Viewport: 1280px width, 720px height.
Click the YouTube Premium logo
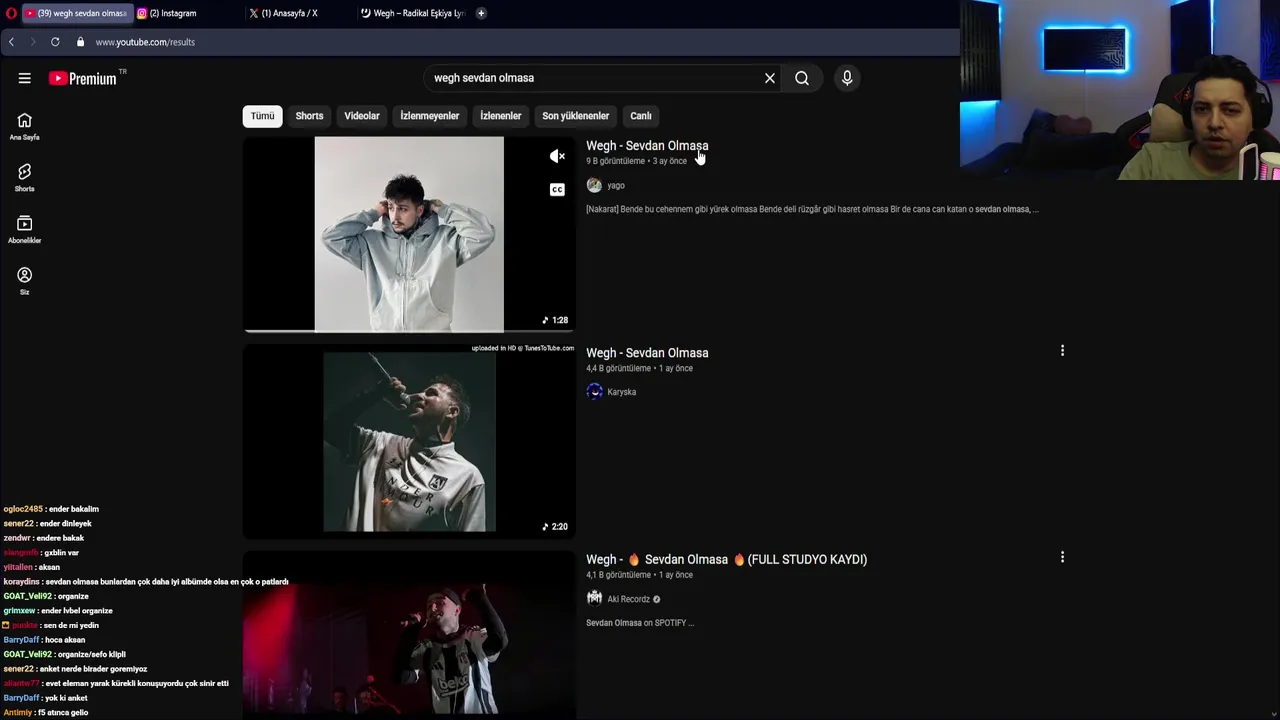[83, 78]
